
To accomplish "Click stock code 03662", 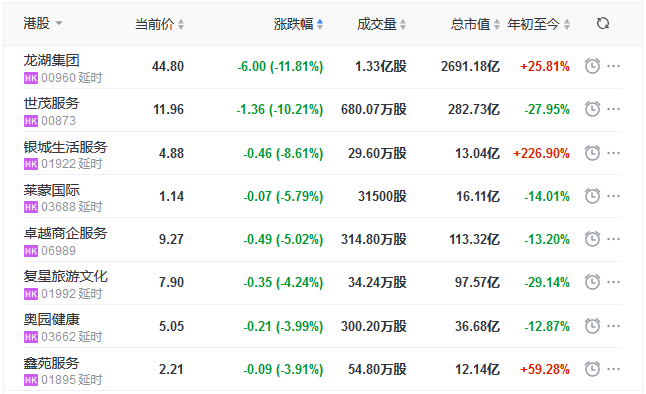I will [x=59, y=337].
